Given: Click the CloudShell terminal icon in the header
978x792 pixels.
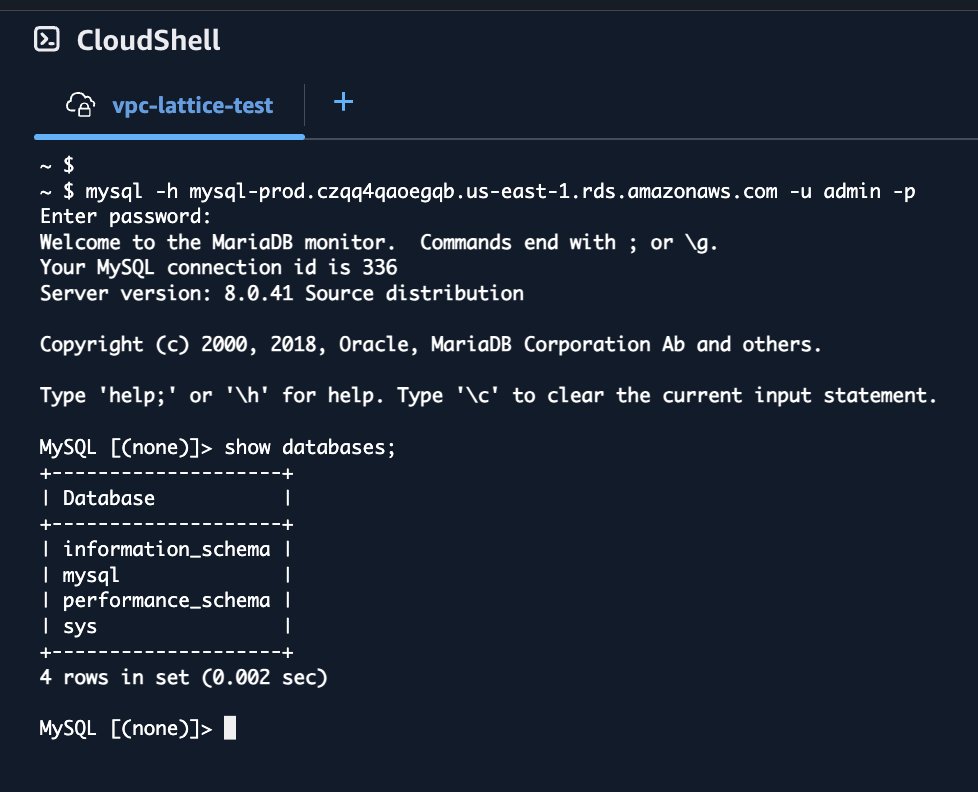Looking at the screenshot, I should tap(47, 40).
